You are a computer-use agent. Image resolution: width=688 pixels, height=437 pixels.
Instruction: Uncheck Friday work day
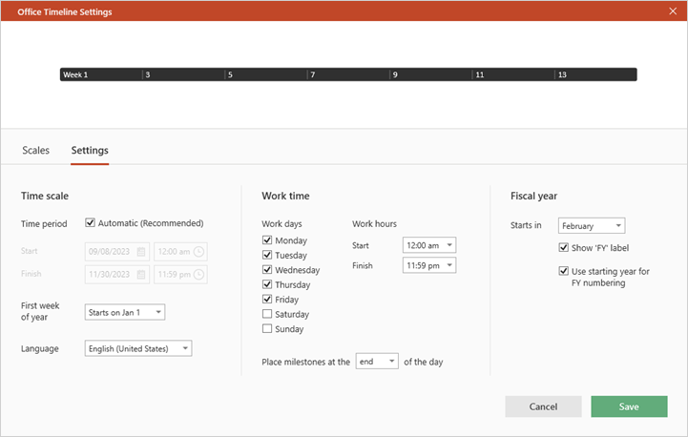coord(267,299)
